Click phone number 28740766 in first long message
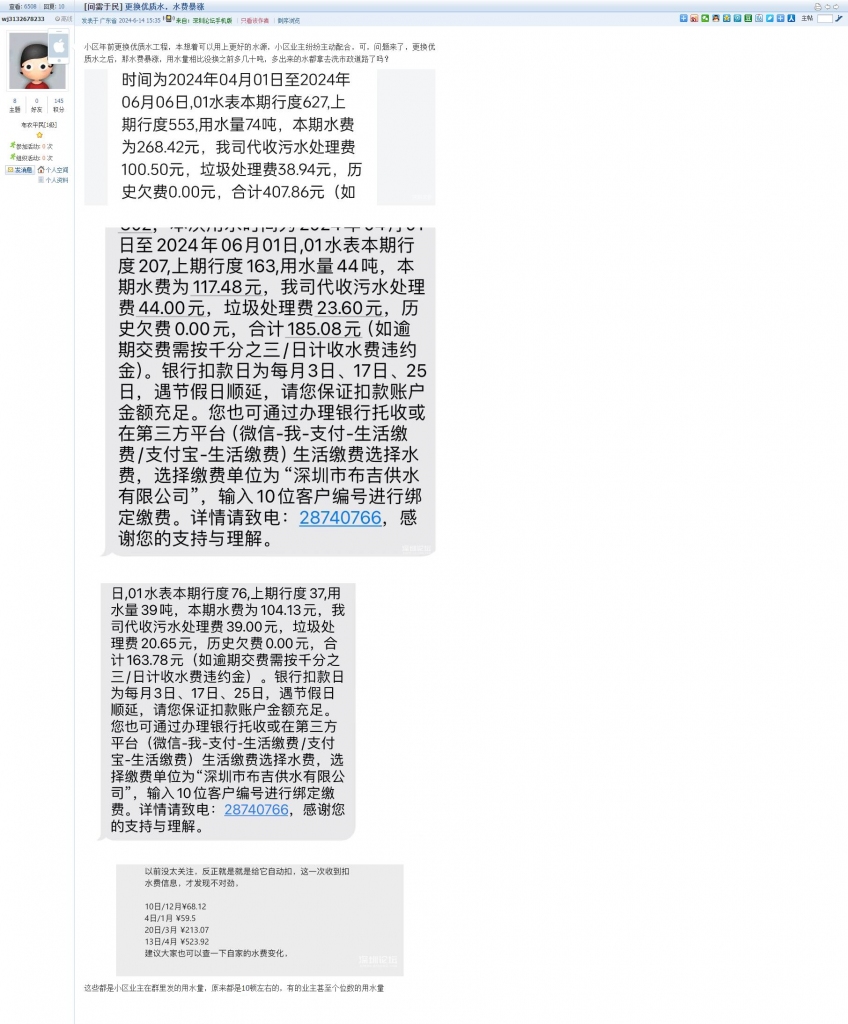This screenshot has height=1024, width=848. [340, 518]
